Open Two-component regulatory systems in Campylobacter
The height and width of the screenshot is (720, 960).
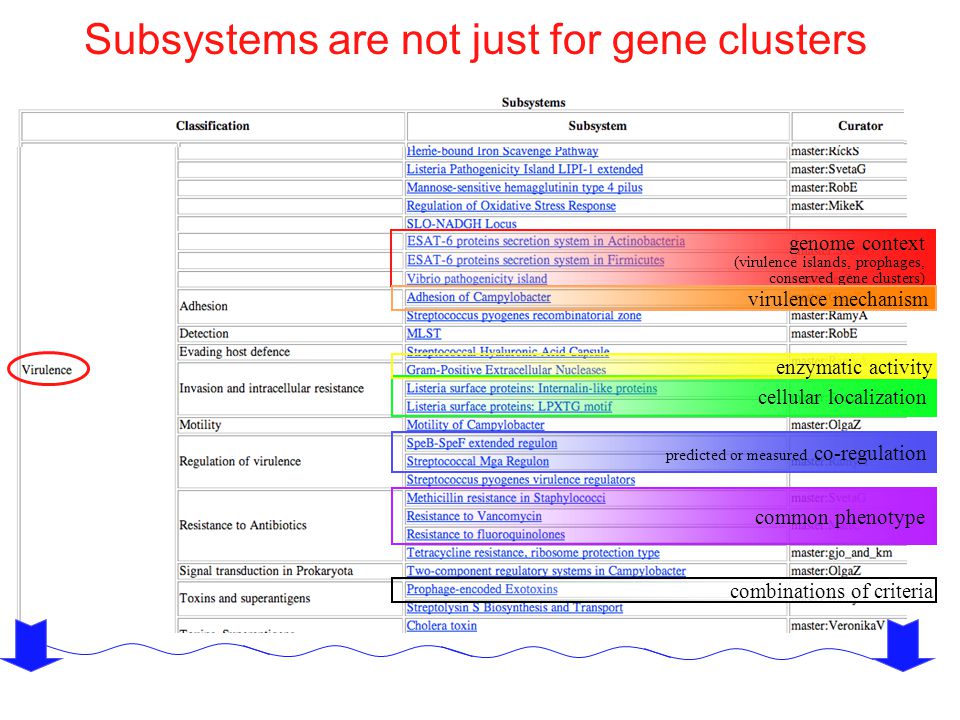[546, 571]
